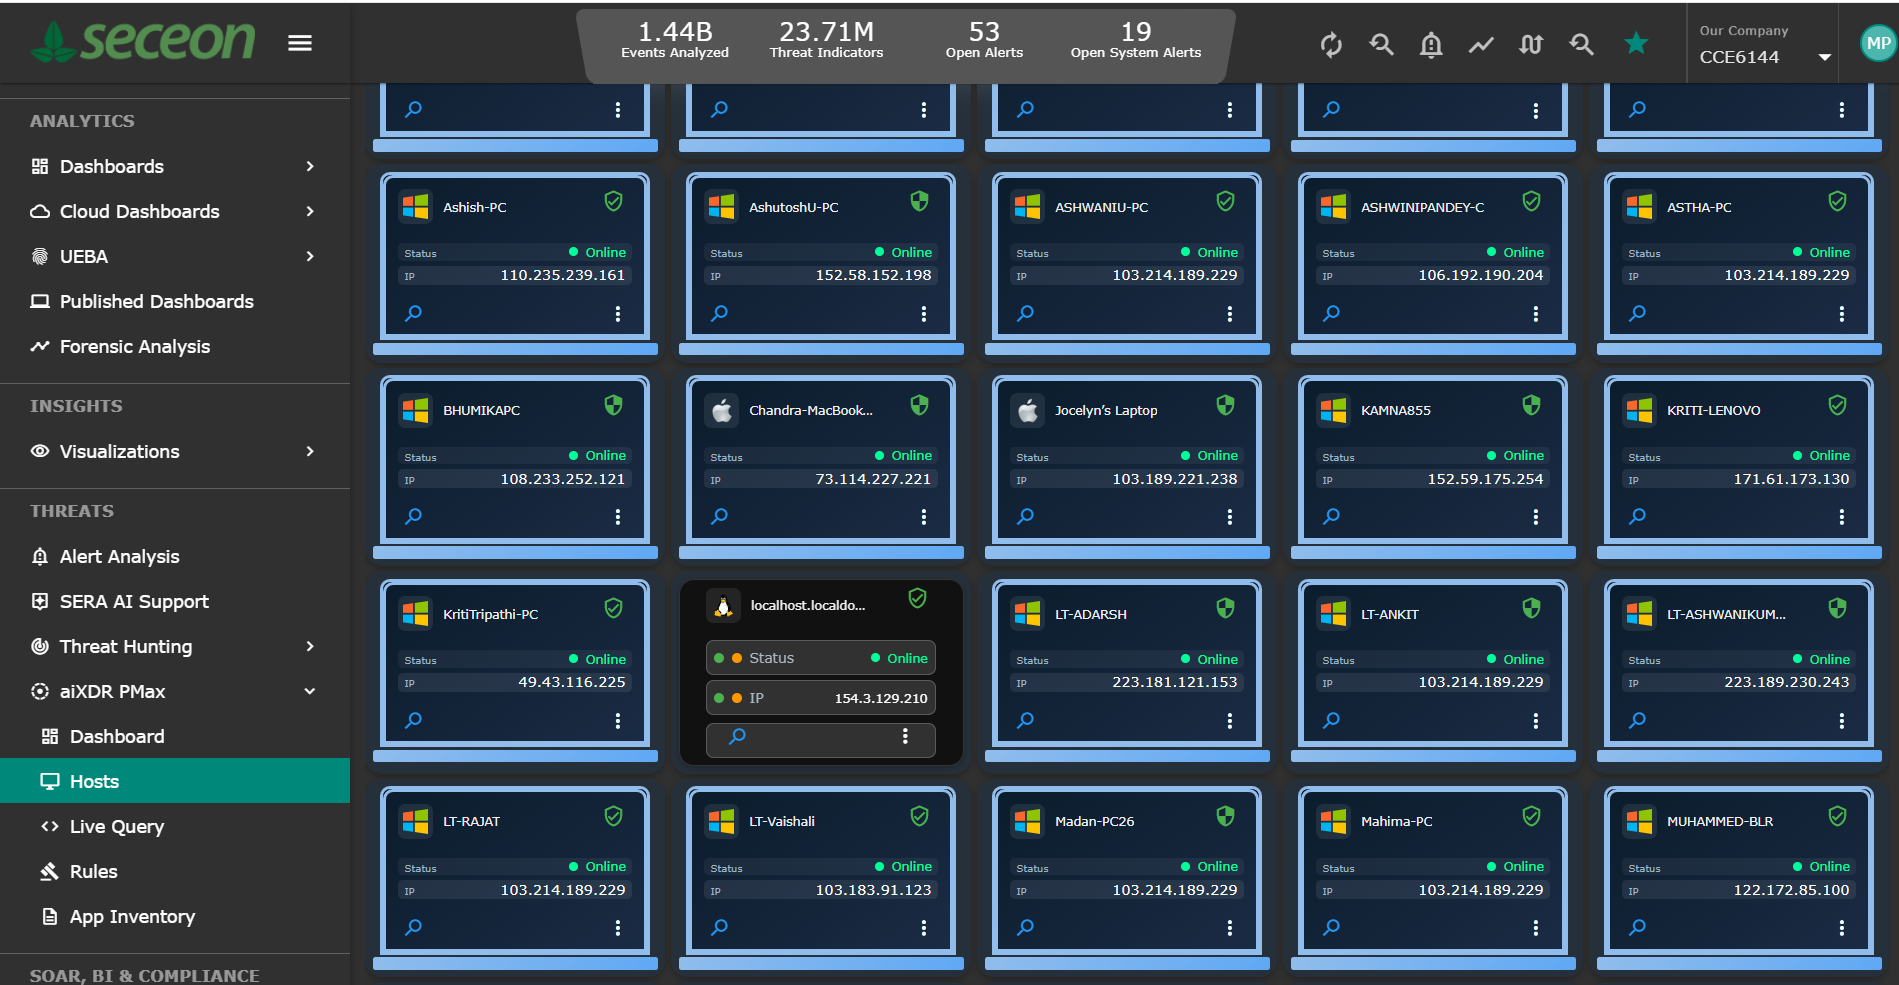Toggle the hamburger menu to collapse sidebar

tap(300, 43)
